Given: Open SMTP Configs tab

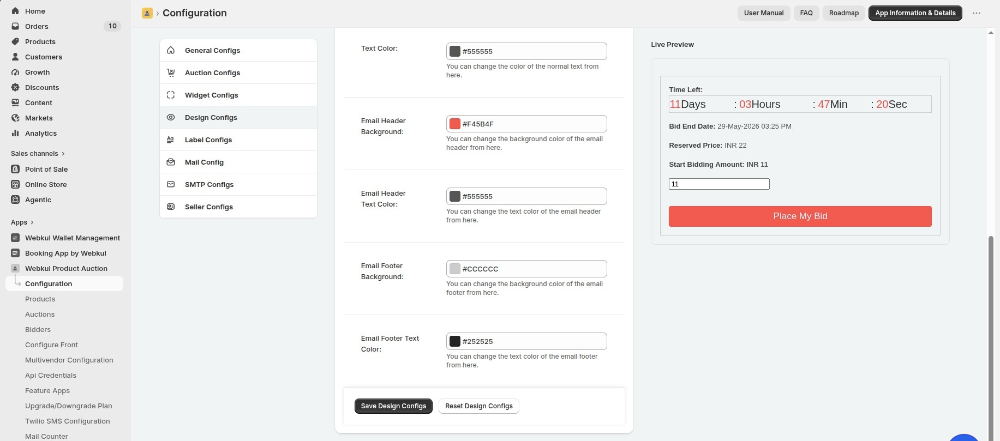Looking at the screenshot, I should pyautogui.click(x=239, y=184).
